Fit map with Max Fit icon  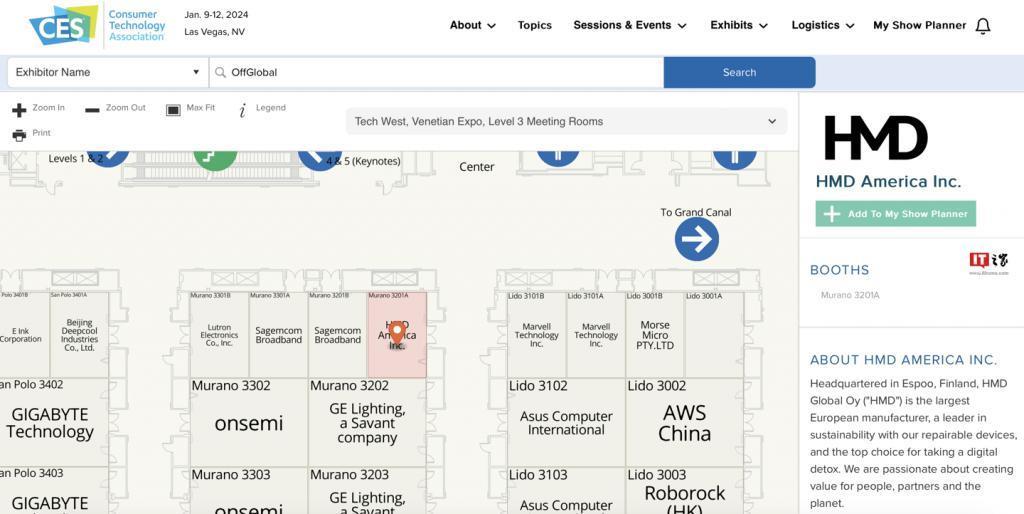pos(173,109)
